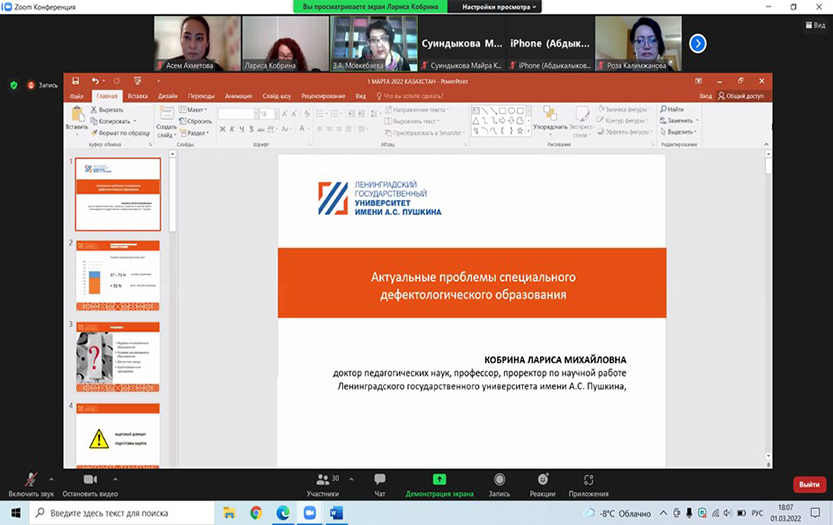Expand audio options arrow next to microphone
This screenshot has height=525, width=833.
click(51, 478)
